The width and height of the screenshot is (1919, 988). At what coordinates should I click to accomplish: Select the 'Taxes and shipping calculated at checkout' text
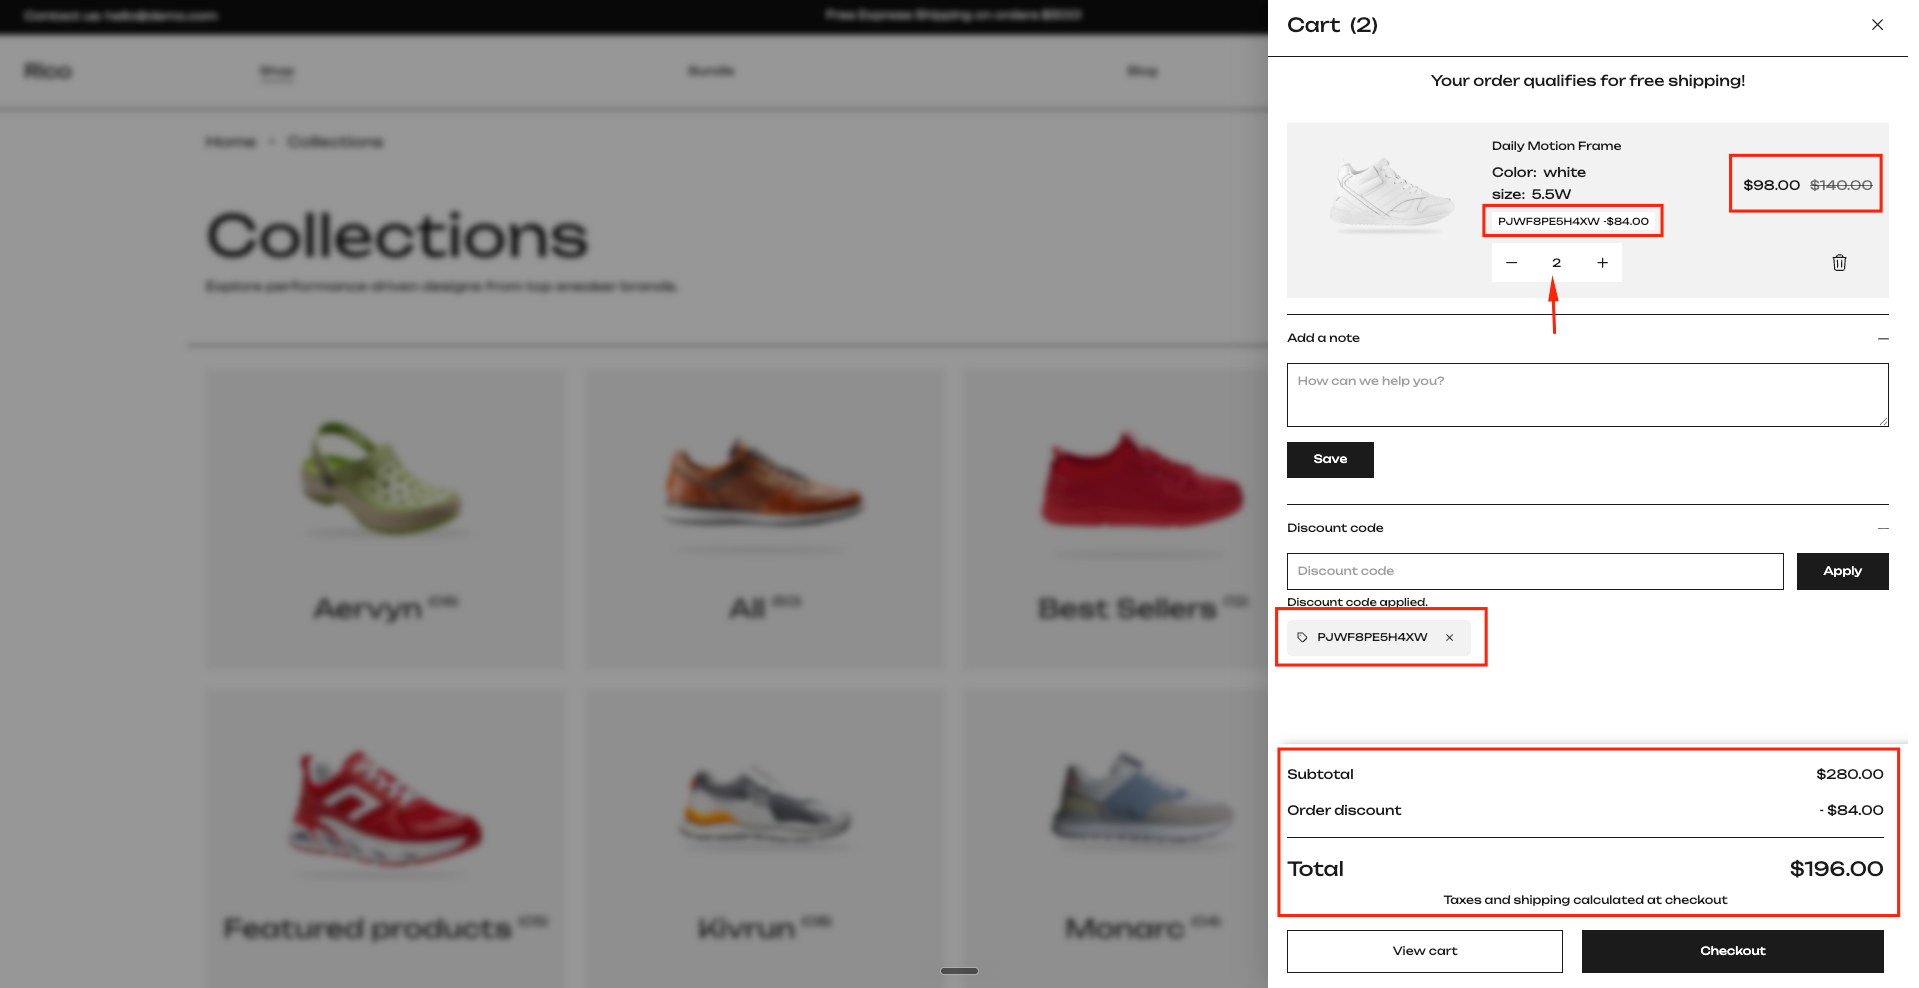[x=1585, y=900]
